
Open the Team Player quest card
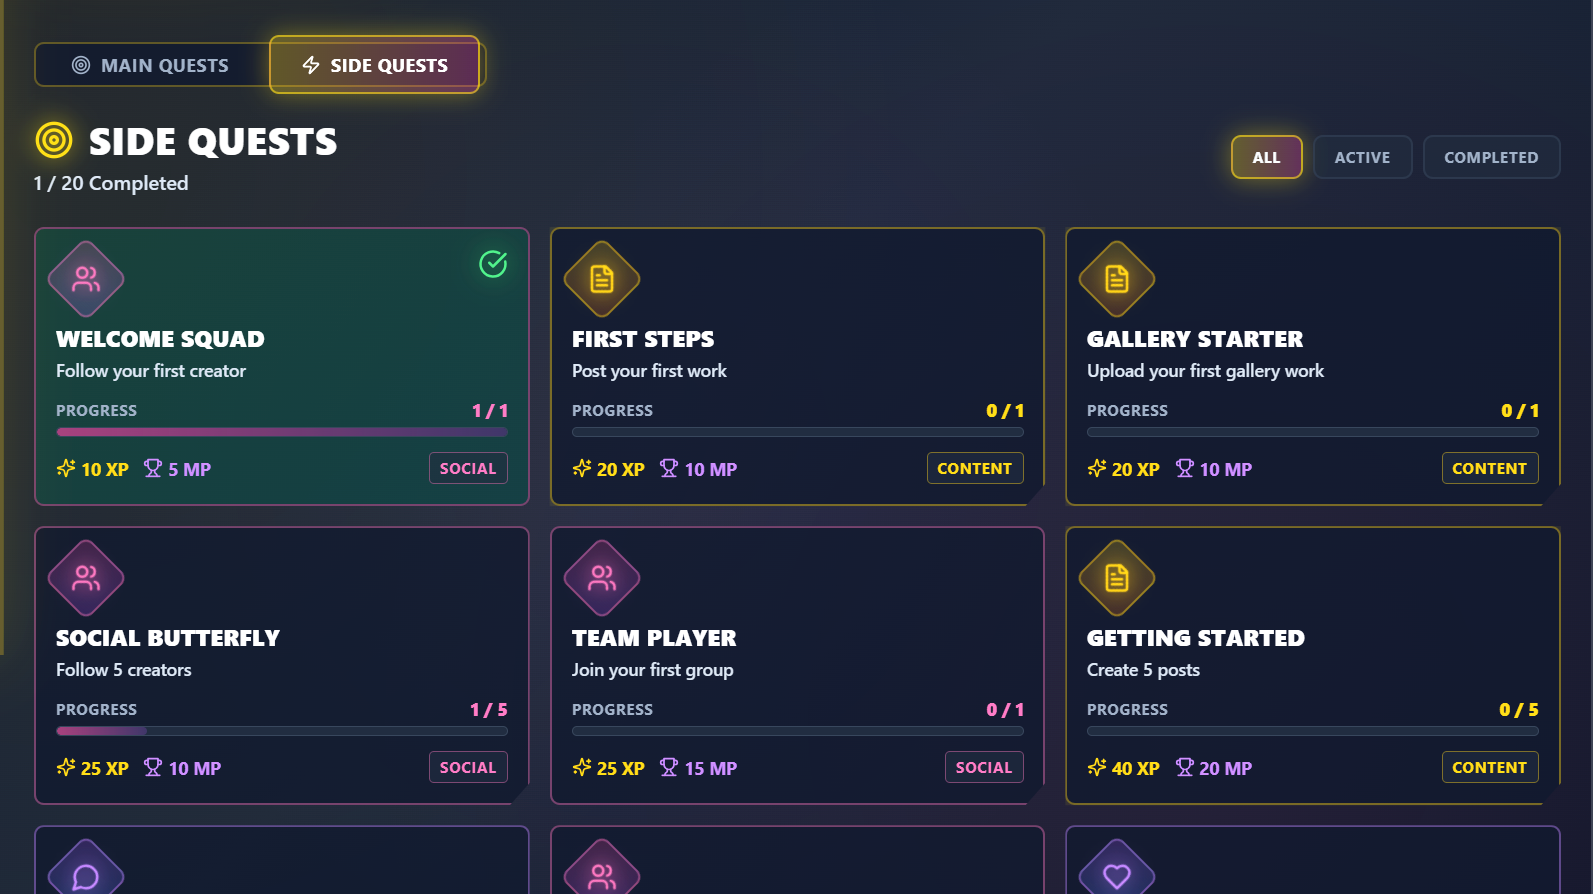(797, 663)
